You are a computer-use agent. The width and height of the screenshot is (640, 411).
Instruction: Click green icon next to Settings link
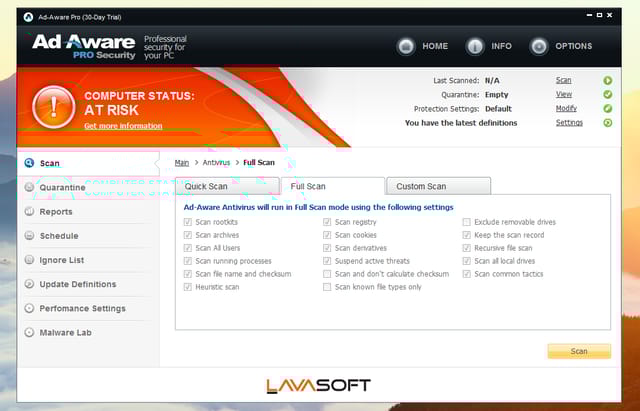(608, 122)
